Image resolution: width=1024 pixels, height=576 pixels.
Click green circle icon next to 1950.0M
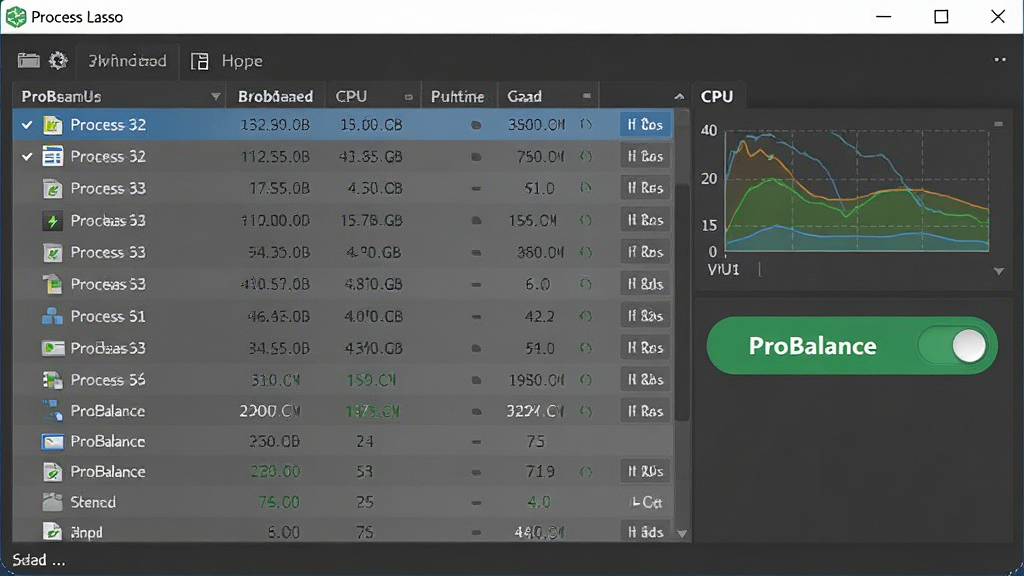pos(586,379)
